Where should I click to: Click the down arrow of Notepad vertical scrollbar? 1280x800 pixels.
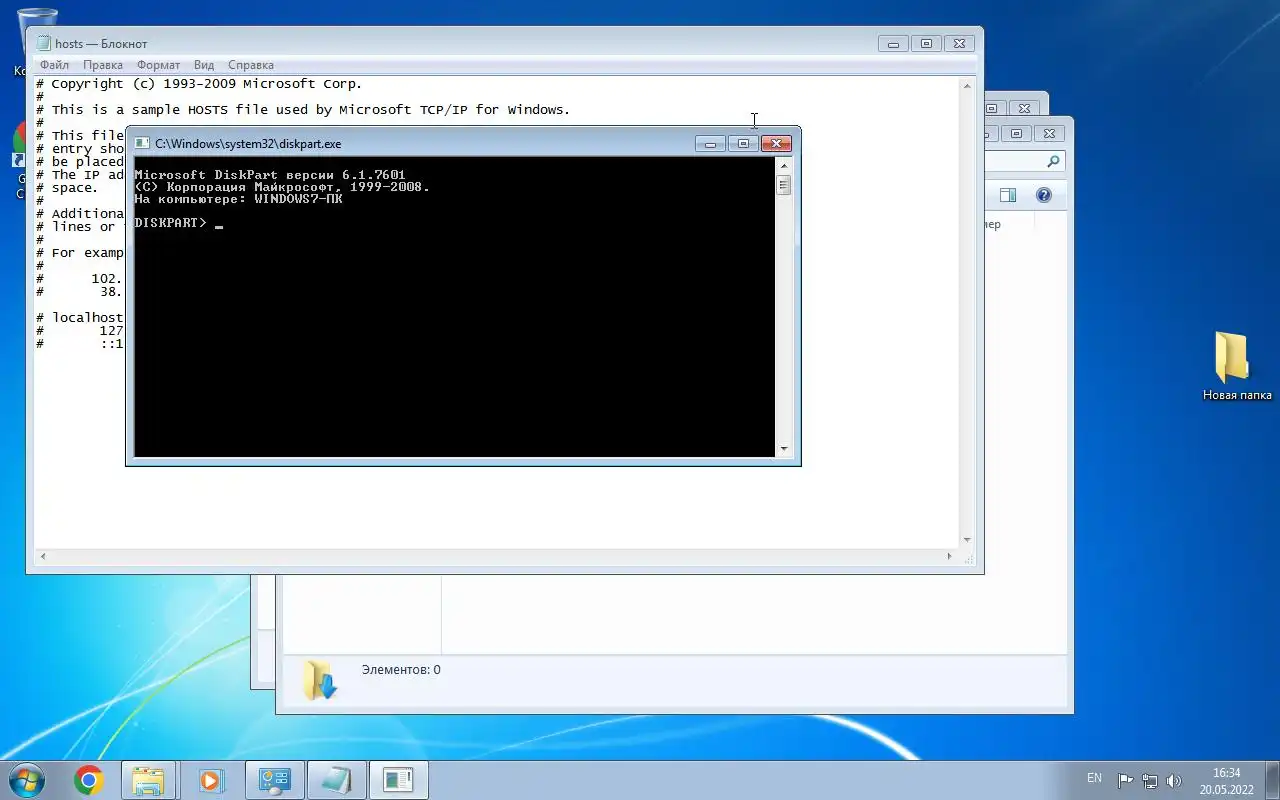tap(967, 540)
